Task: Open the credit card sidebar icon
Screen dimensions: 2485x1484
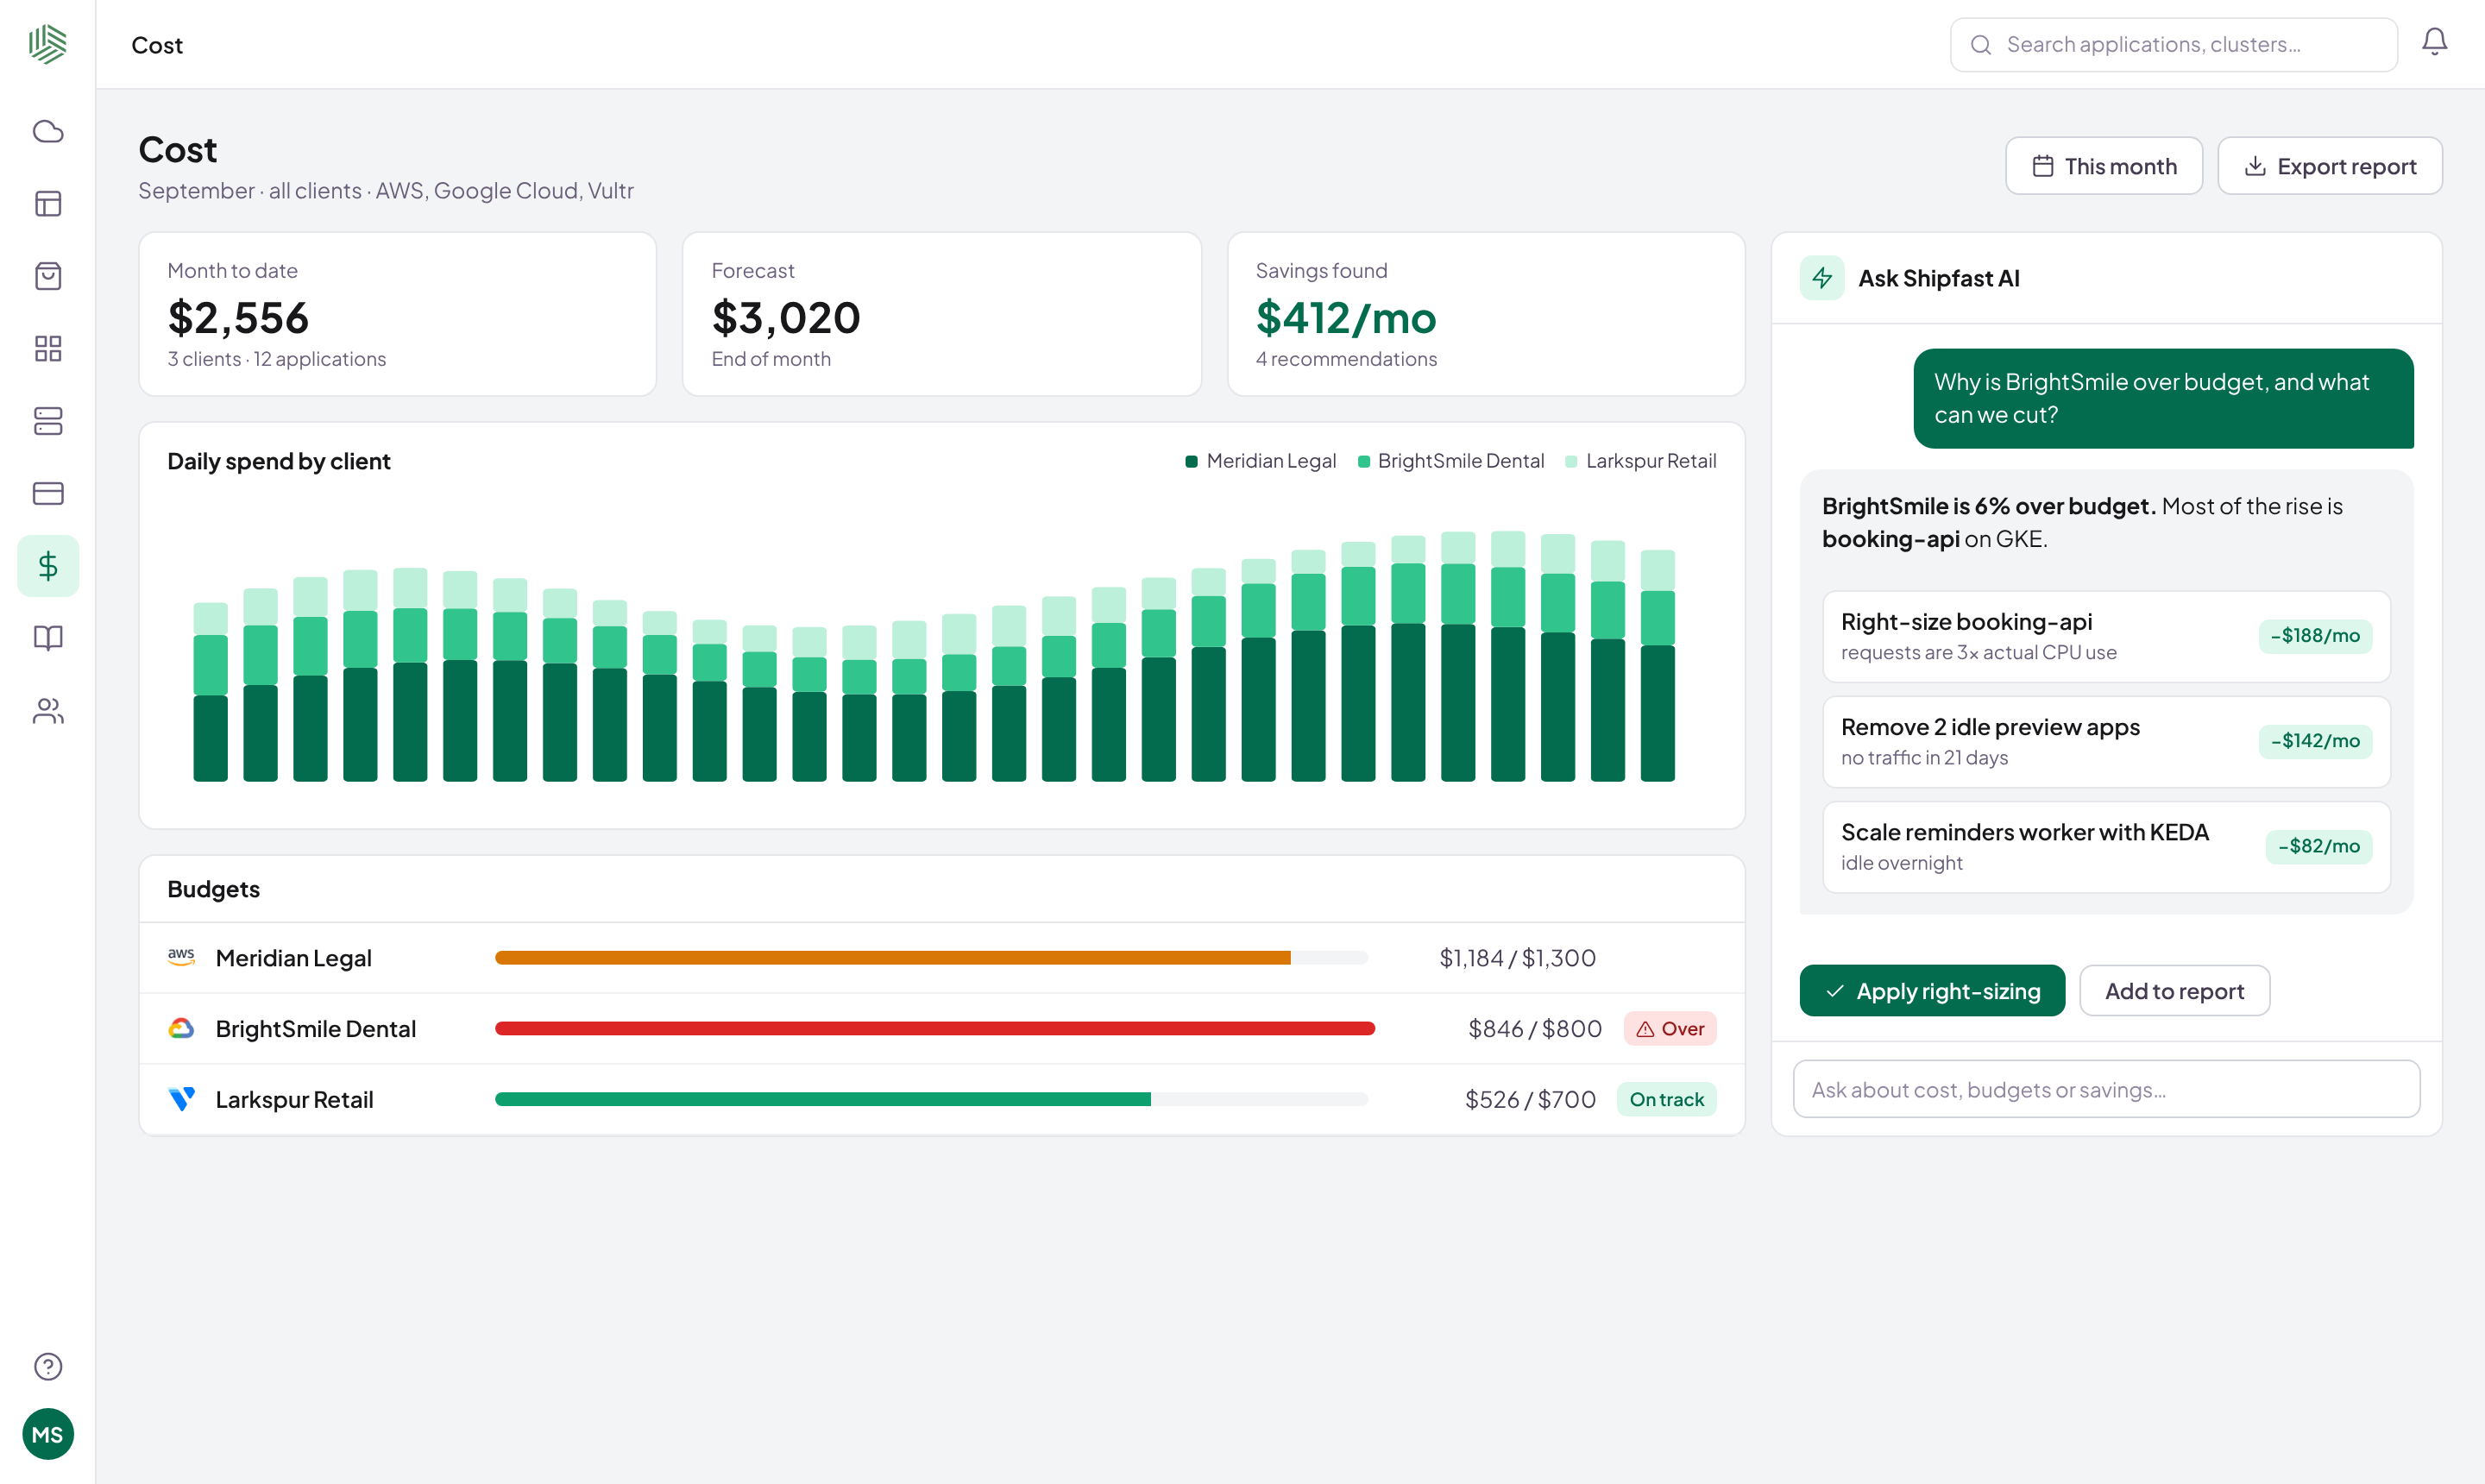Action: 48,493
